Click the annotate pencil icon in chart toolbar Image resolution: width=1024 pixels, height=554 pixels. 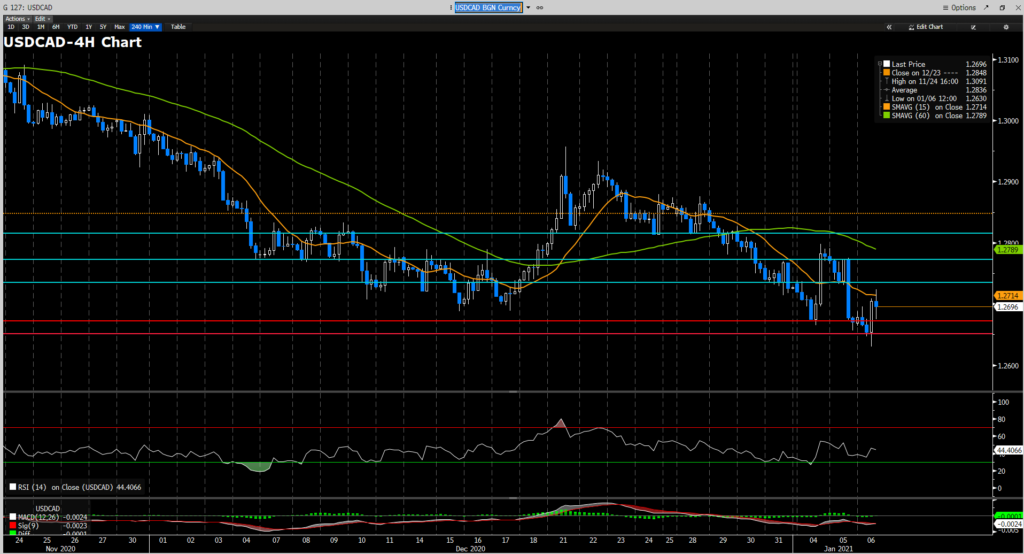pos(974,27)
